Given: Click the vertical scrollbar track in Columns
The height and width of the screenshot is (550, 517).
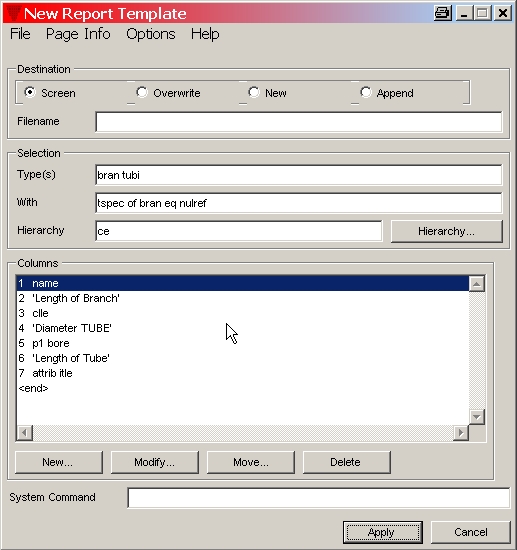Looking at the screenshot, I should tap(477, 350).
